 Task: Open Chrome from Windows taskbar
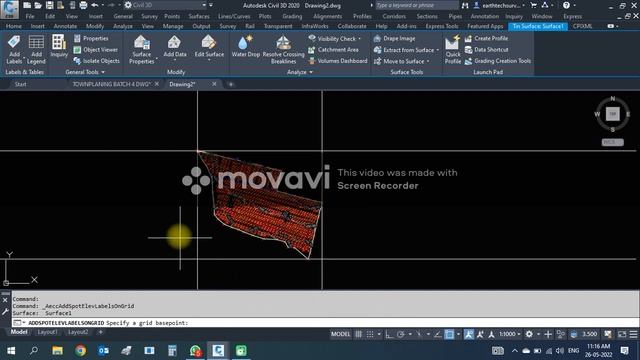coord(80,351)
